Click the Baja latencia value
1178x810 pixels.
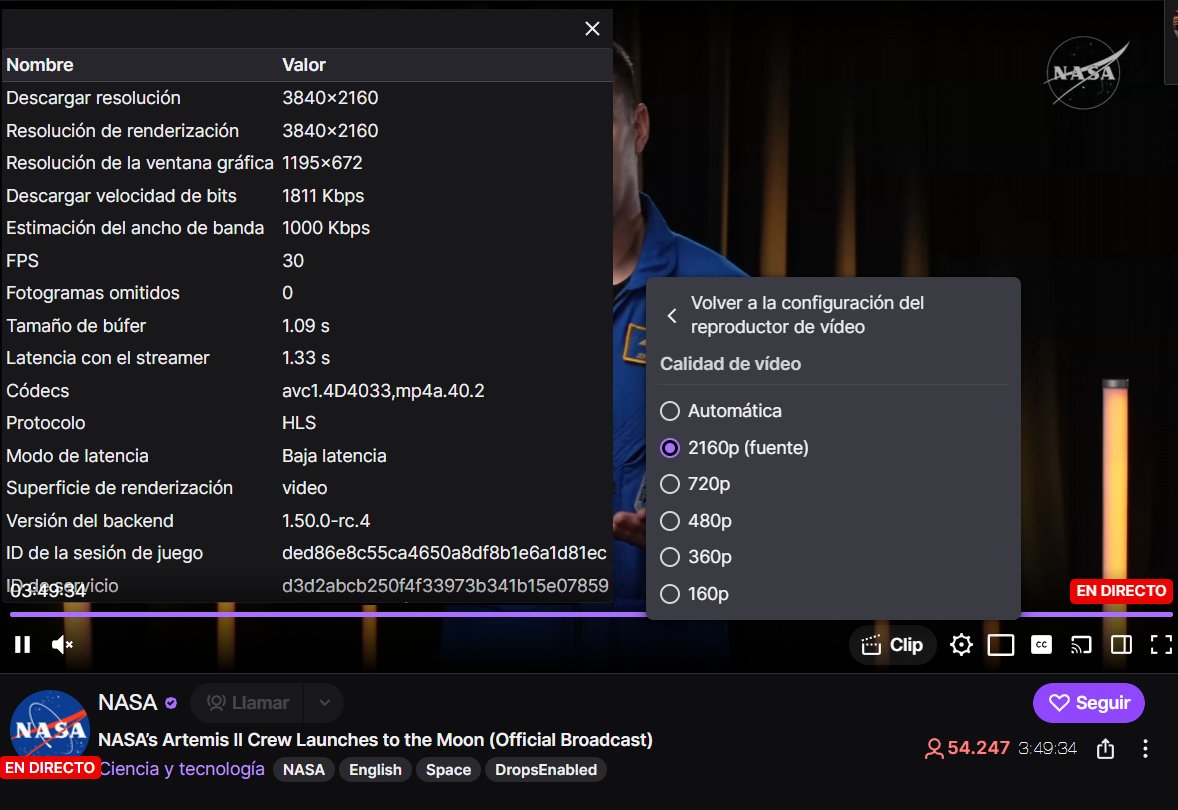pyautogui.click(x=334, y=456)
